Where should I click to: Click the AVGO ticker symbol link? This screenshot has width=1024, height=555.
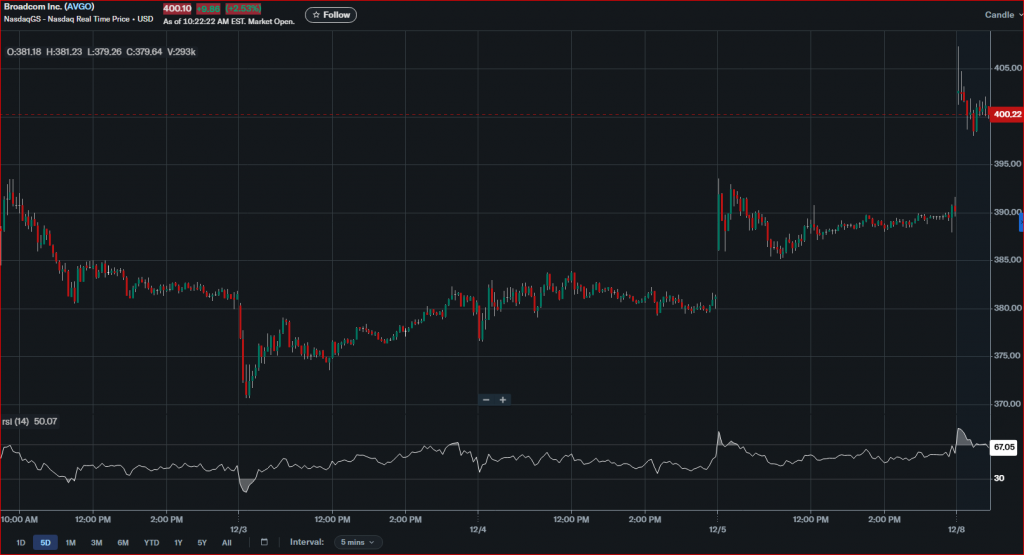pos(77,7)
